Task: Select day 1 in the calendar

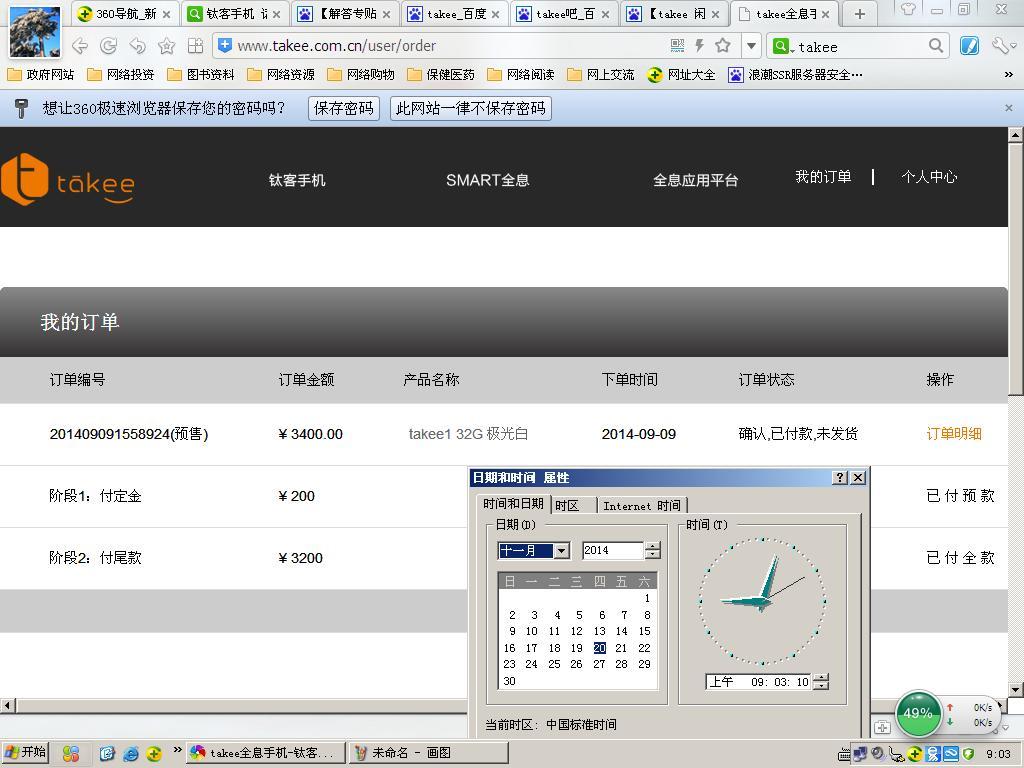Action: [647, 598]
